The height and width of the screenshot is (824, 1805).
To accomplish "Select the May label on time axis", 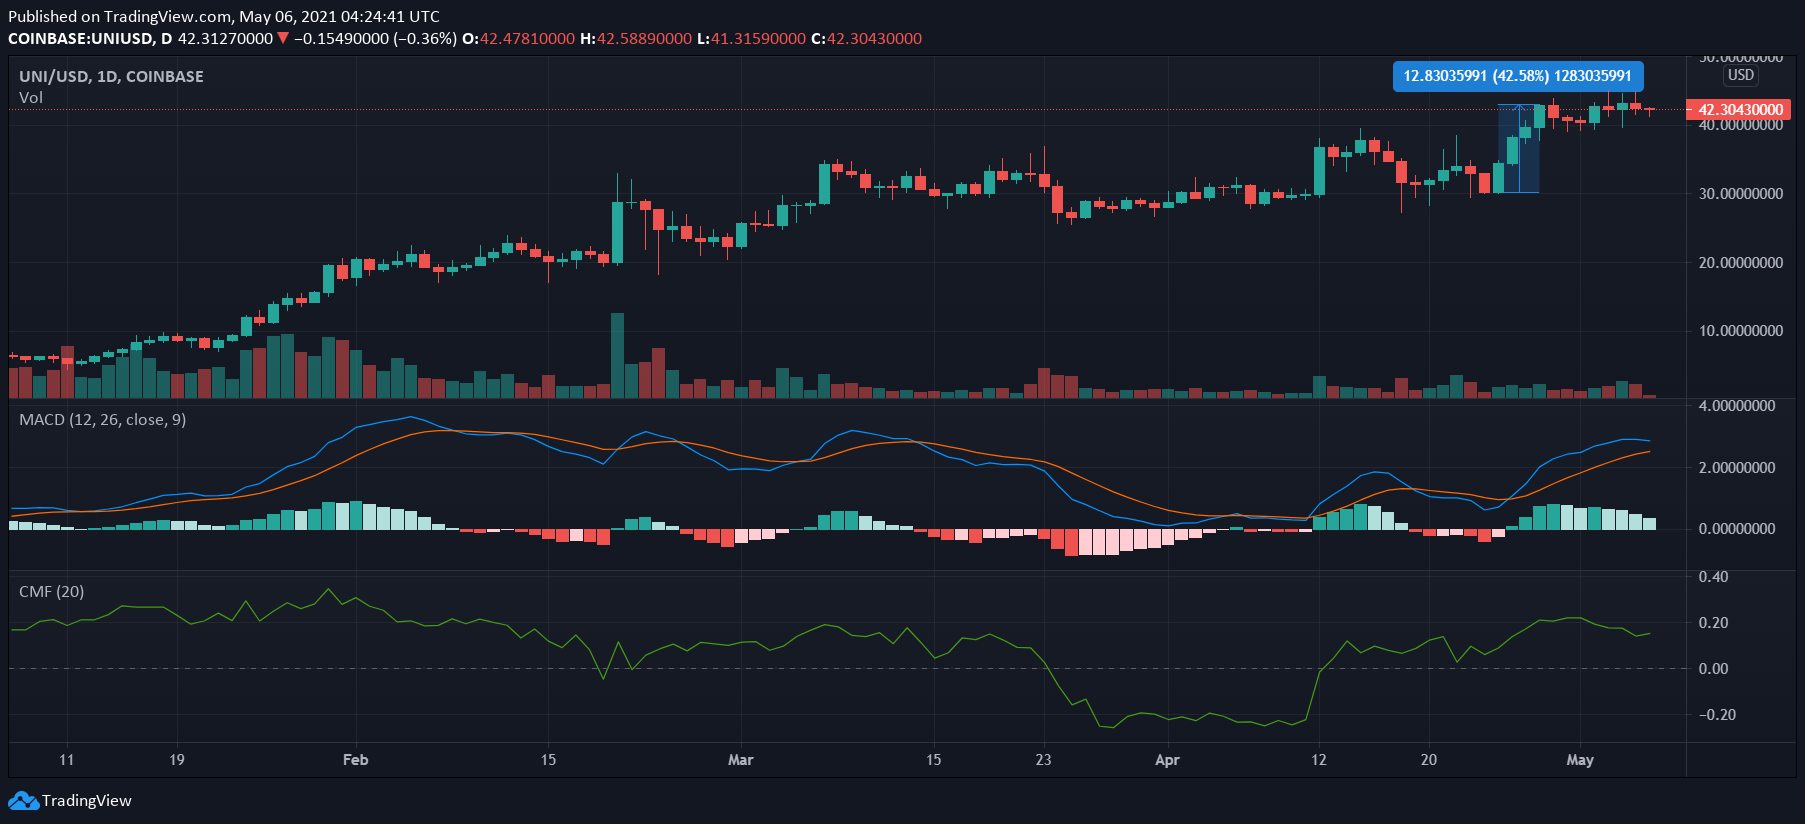I will click(1580, 759).
